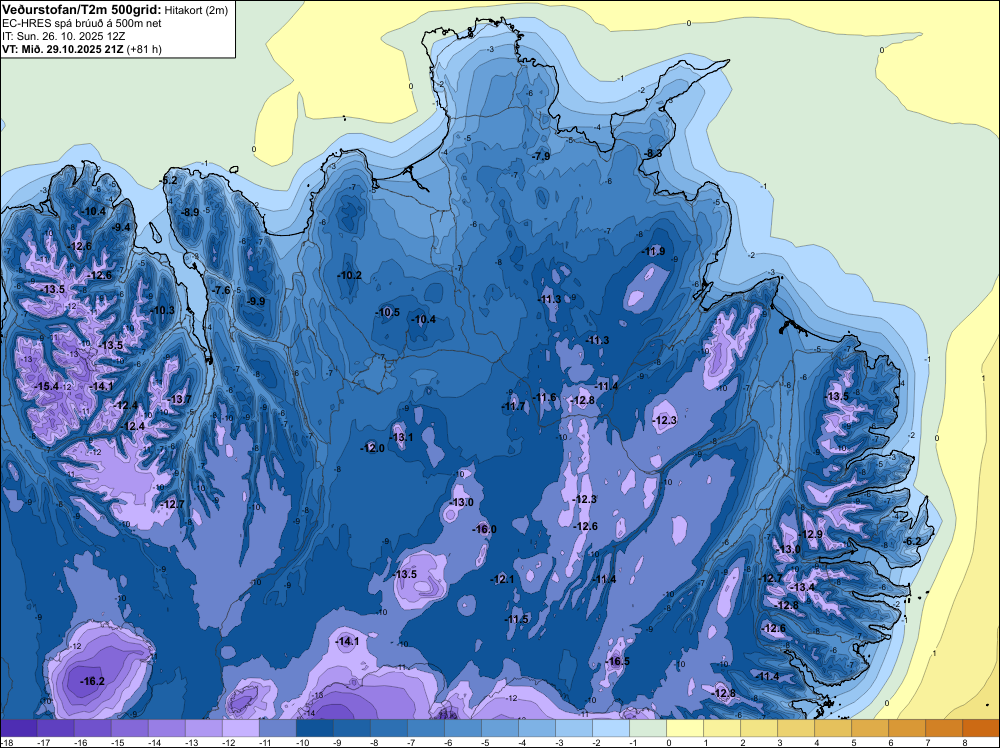This screenshot has height=748, width=1000.
Task: Select the legend swatch between -16 and -15
Action: click(92, 728)
